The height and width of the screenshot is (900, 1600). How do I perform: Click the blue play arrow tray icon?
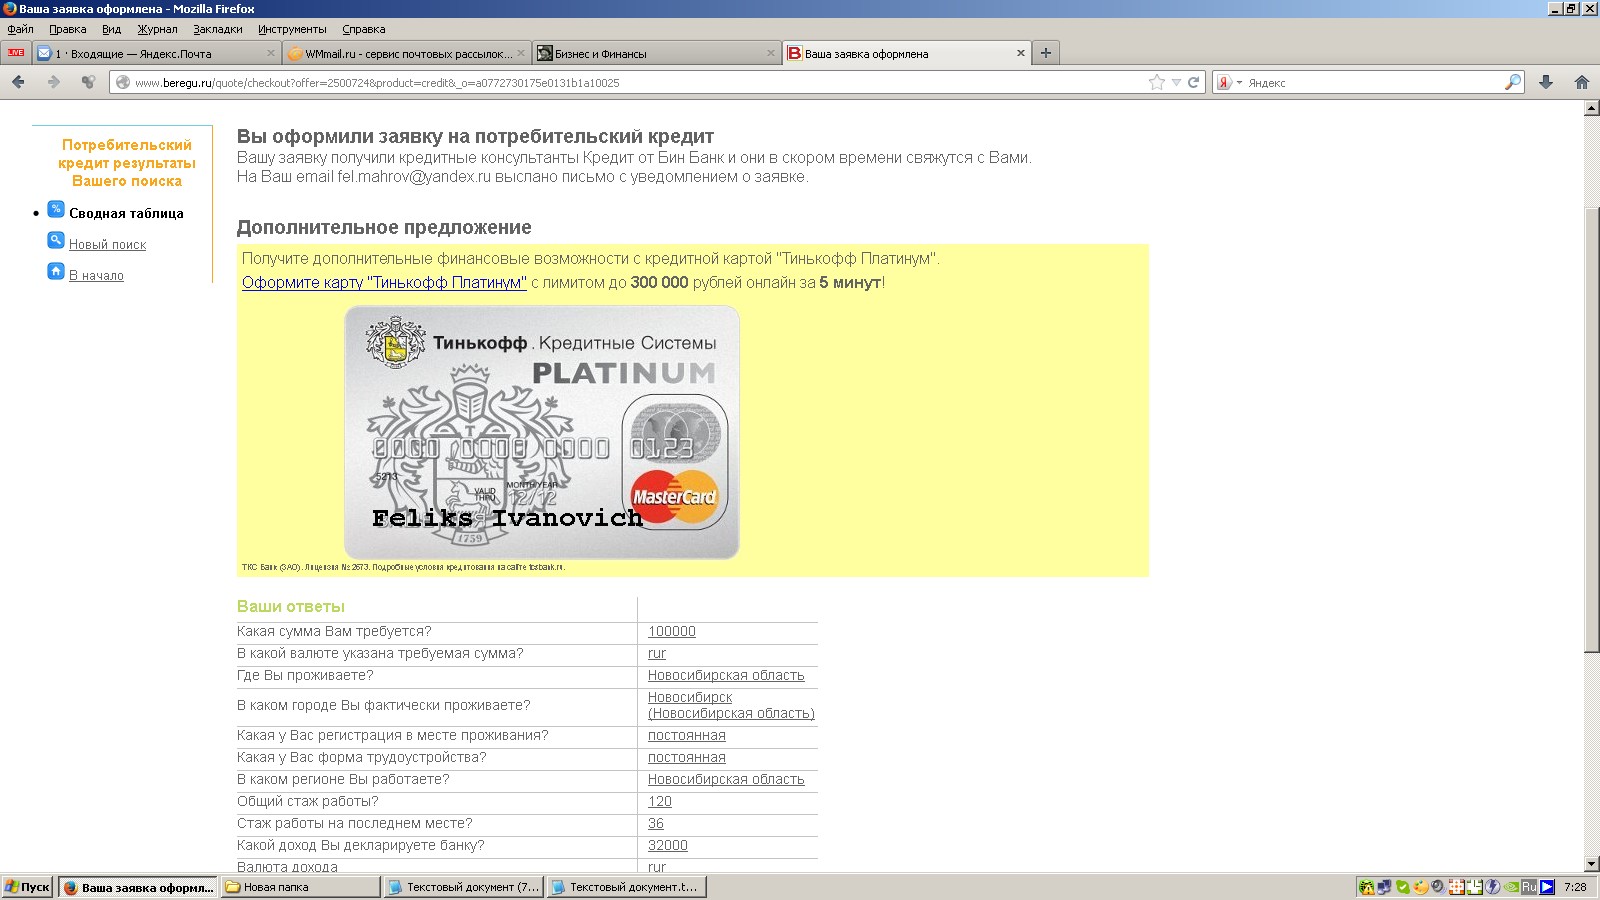click(1547, 887)
